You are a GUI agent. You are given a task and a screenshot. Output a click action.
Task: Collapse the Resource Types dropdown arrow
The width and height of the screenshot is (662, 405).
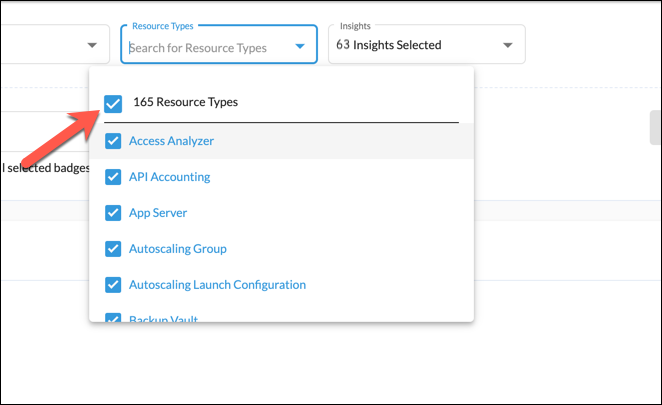point(300,46)
